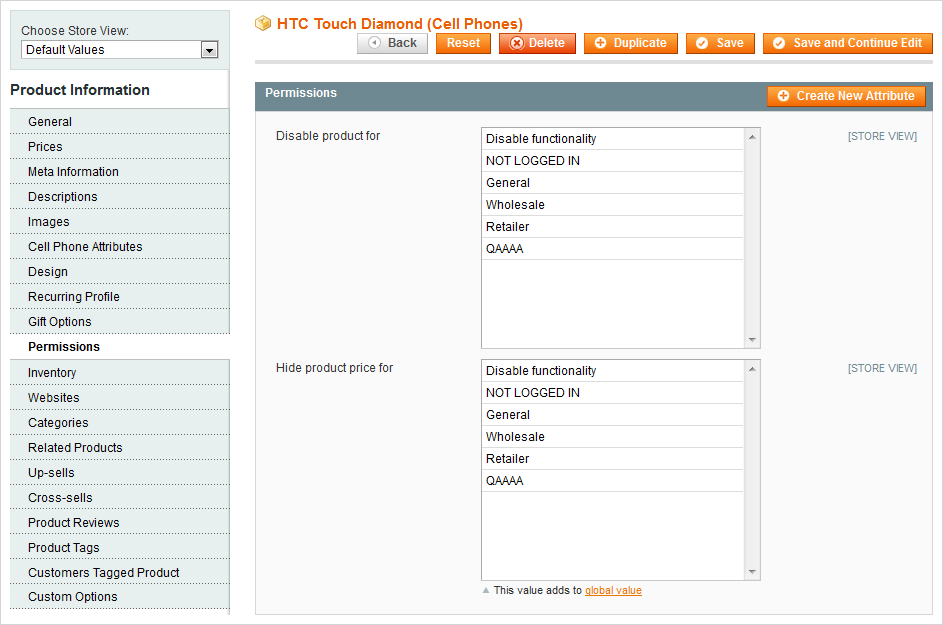Open the Related Products tab

[120, 448]
